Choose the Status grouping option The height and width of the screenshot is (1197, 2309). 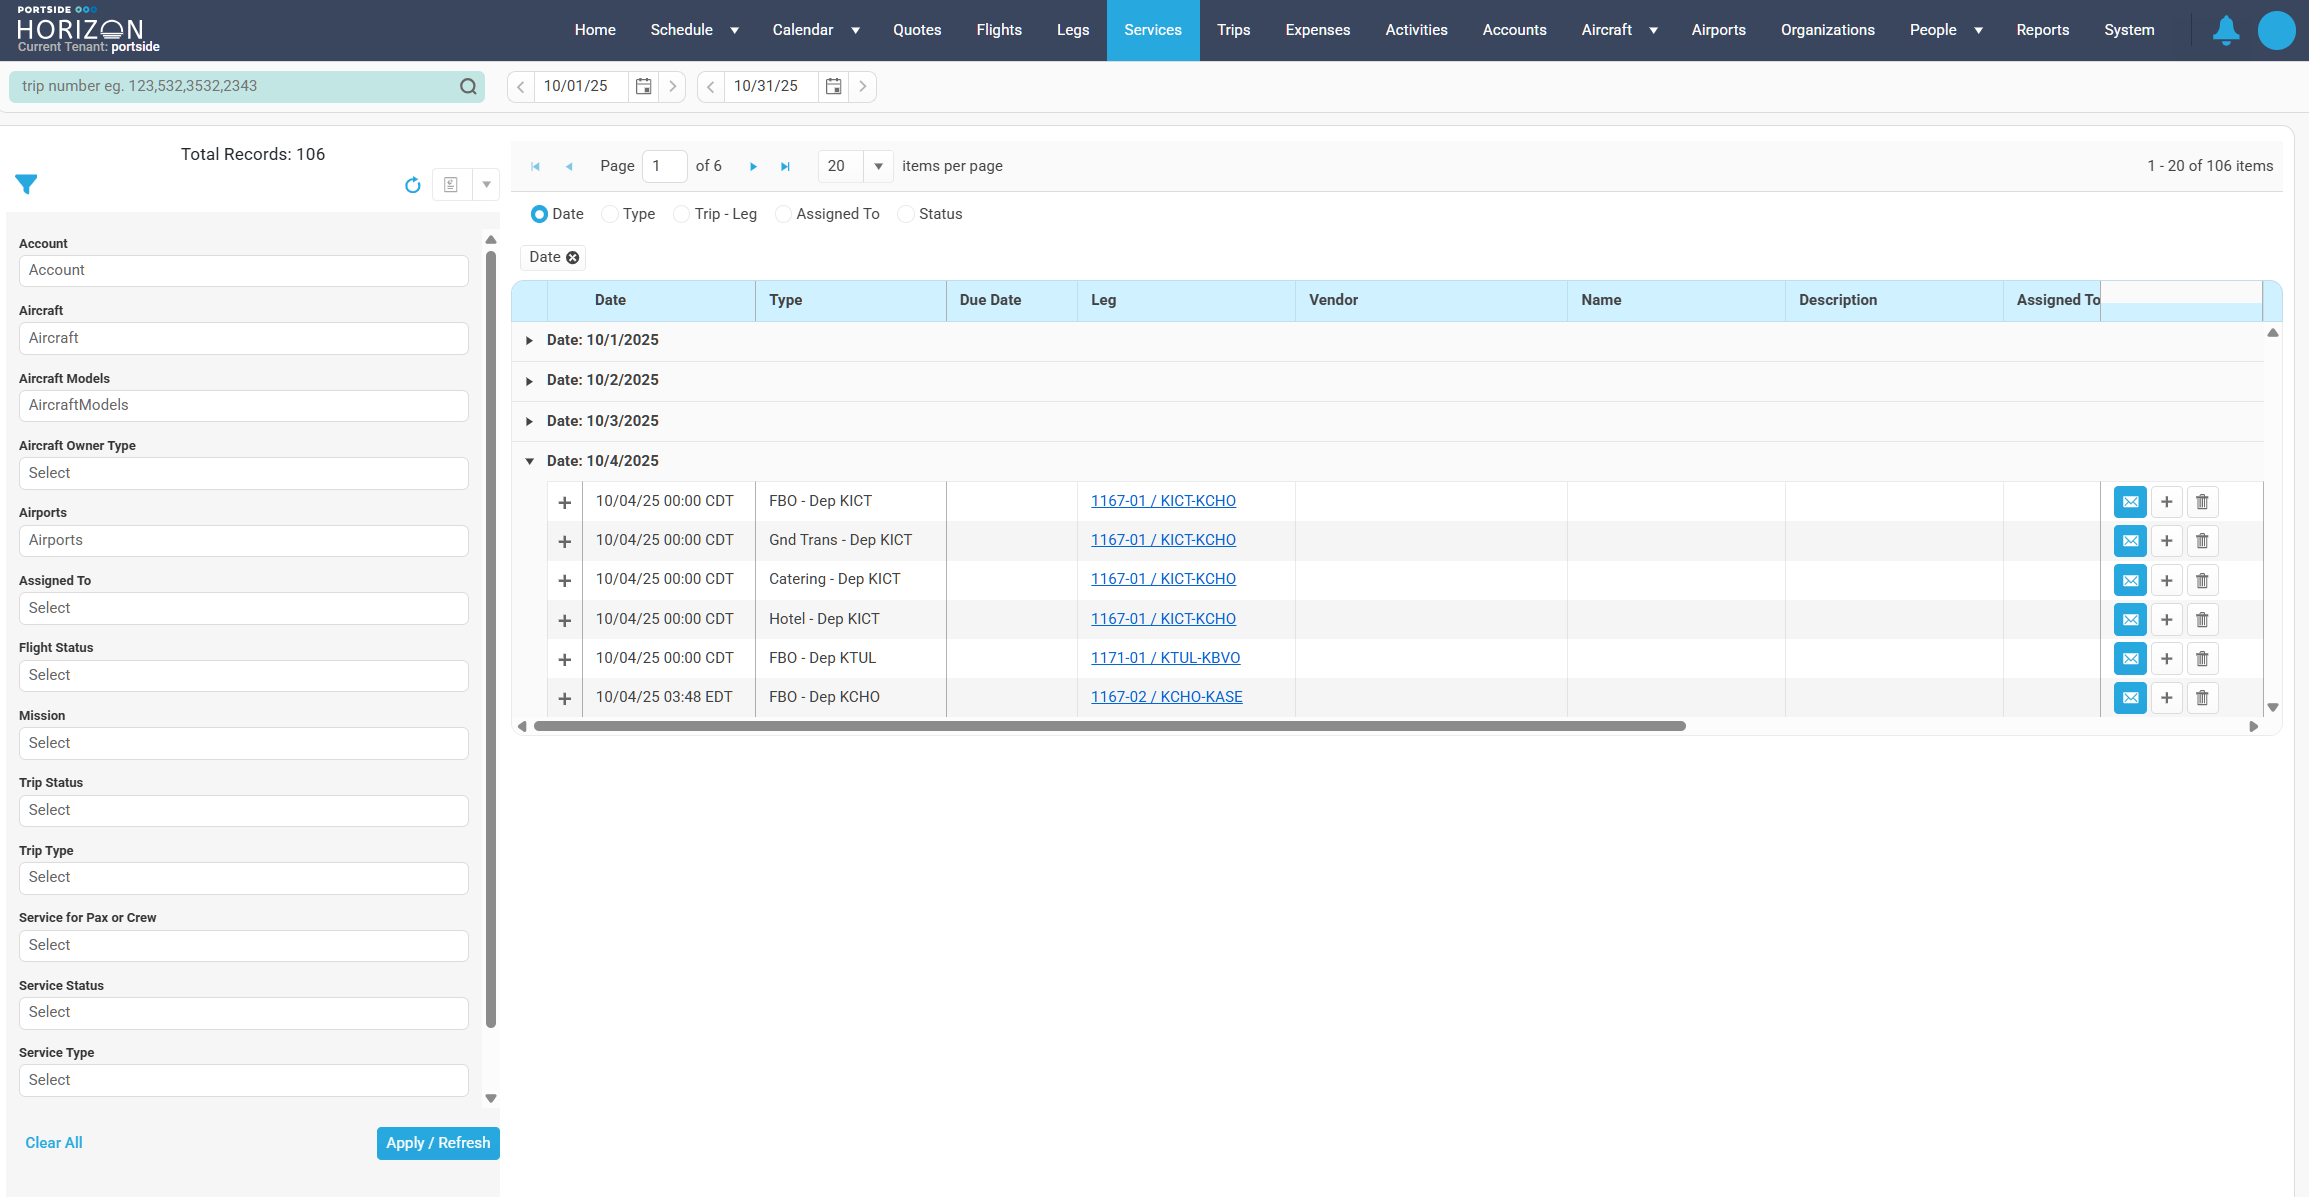(906, 215)
